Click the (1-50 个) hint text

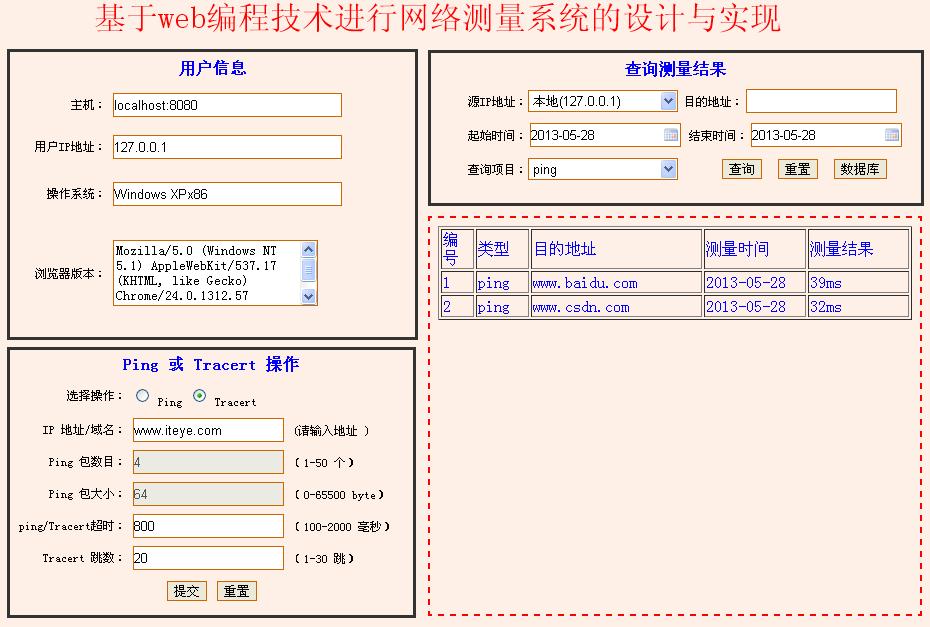coord(324,463)
